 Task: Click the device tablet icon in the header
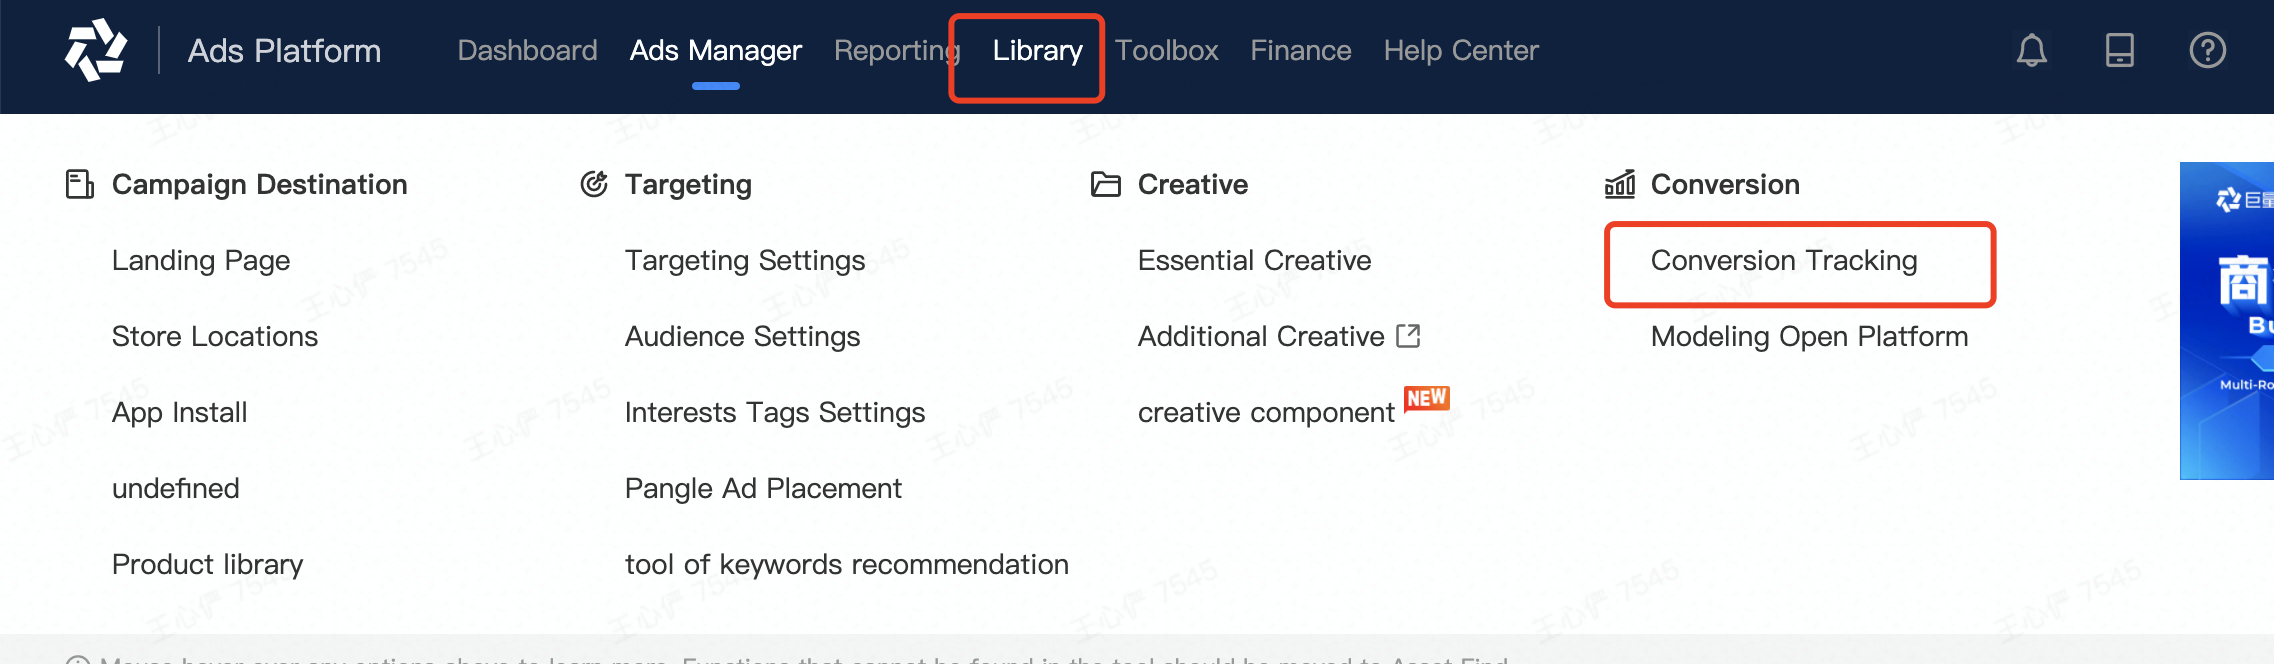click(2119, 50)
